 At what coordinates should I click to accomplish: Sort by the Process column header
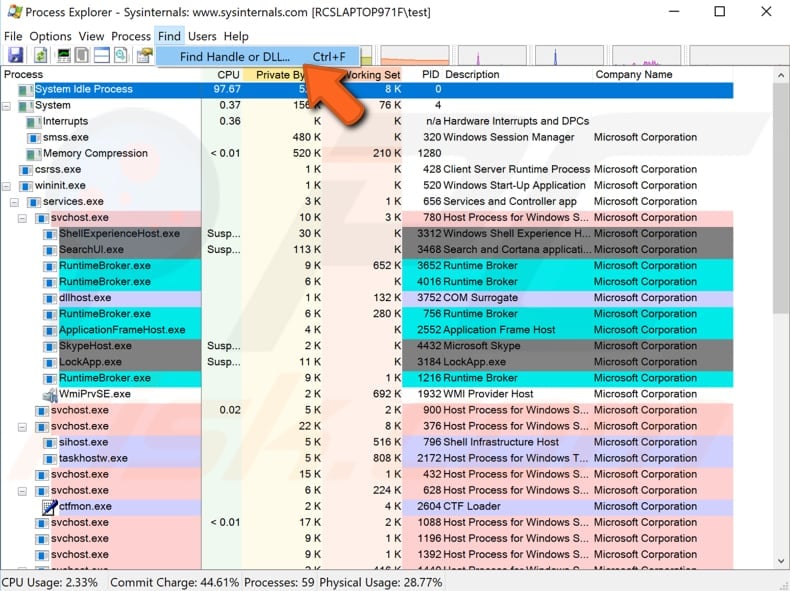[x=101, y=75]
